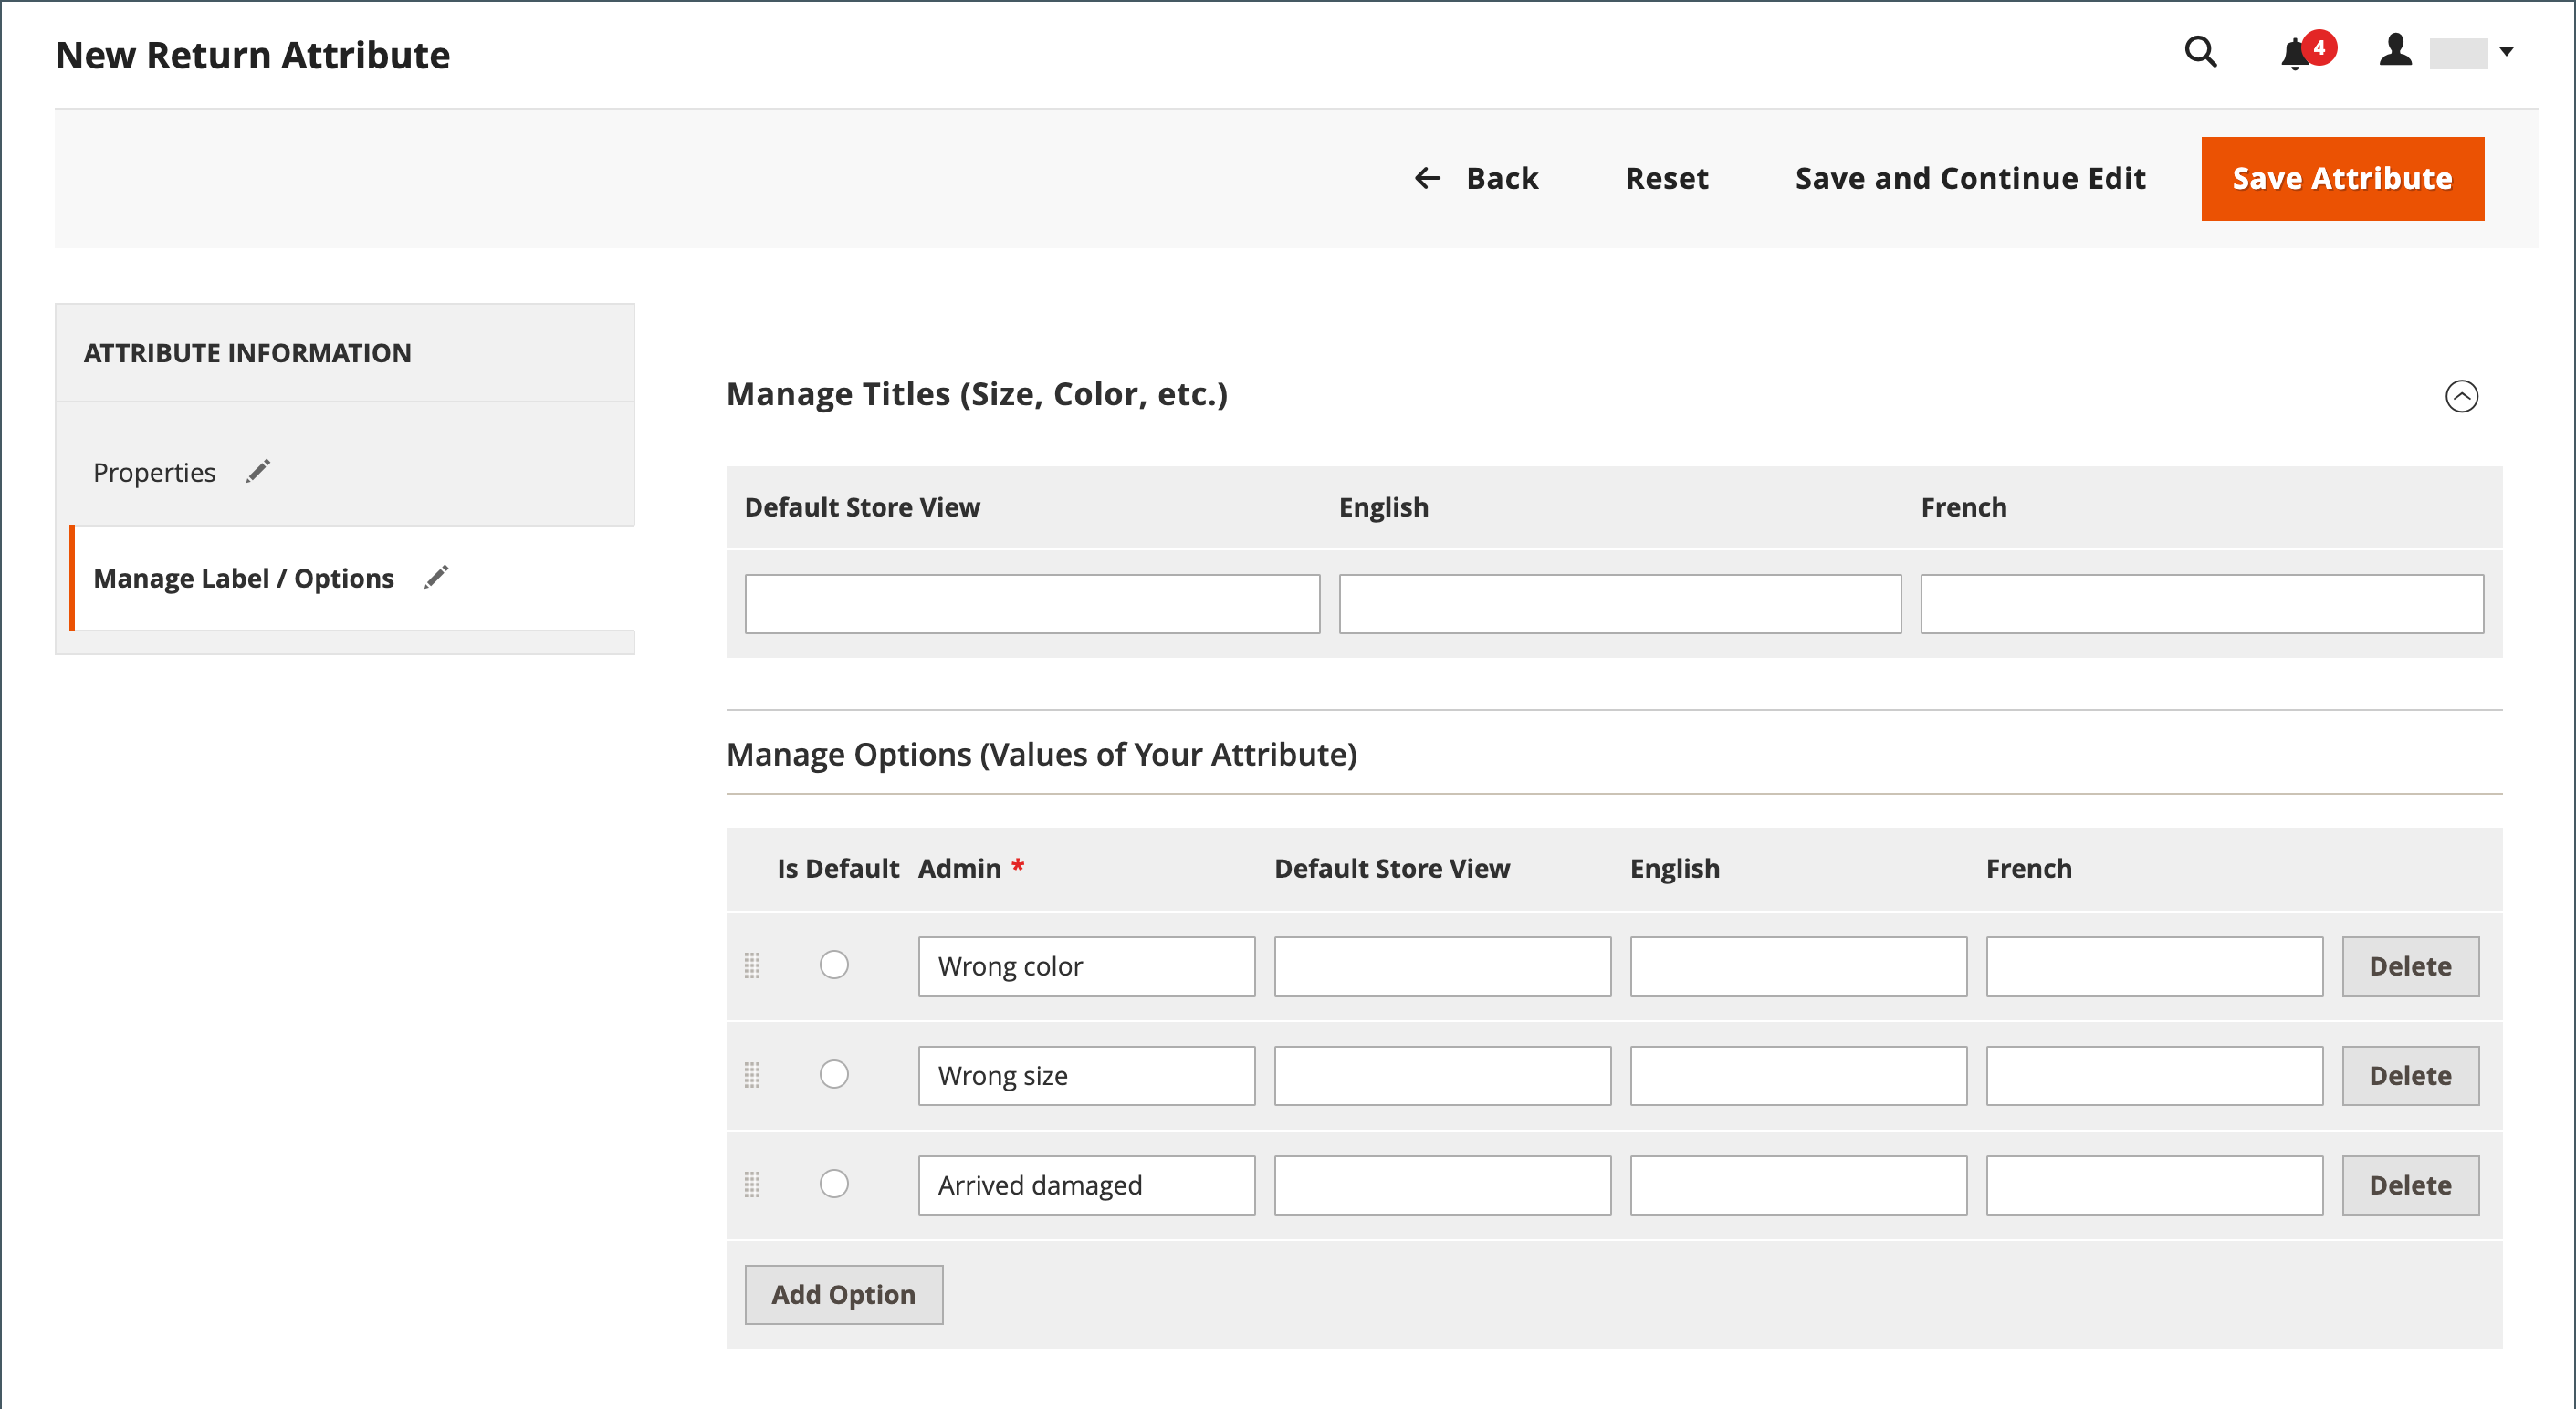Grab the drag handle for the Wrong color row
The width and height of the screenshot is (2576, 1409).
753,965
